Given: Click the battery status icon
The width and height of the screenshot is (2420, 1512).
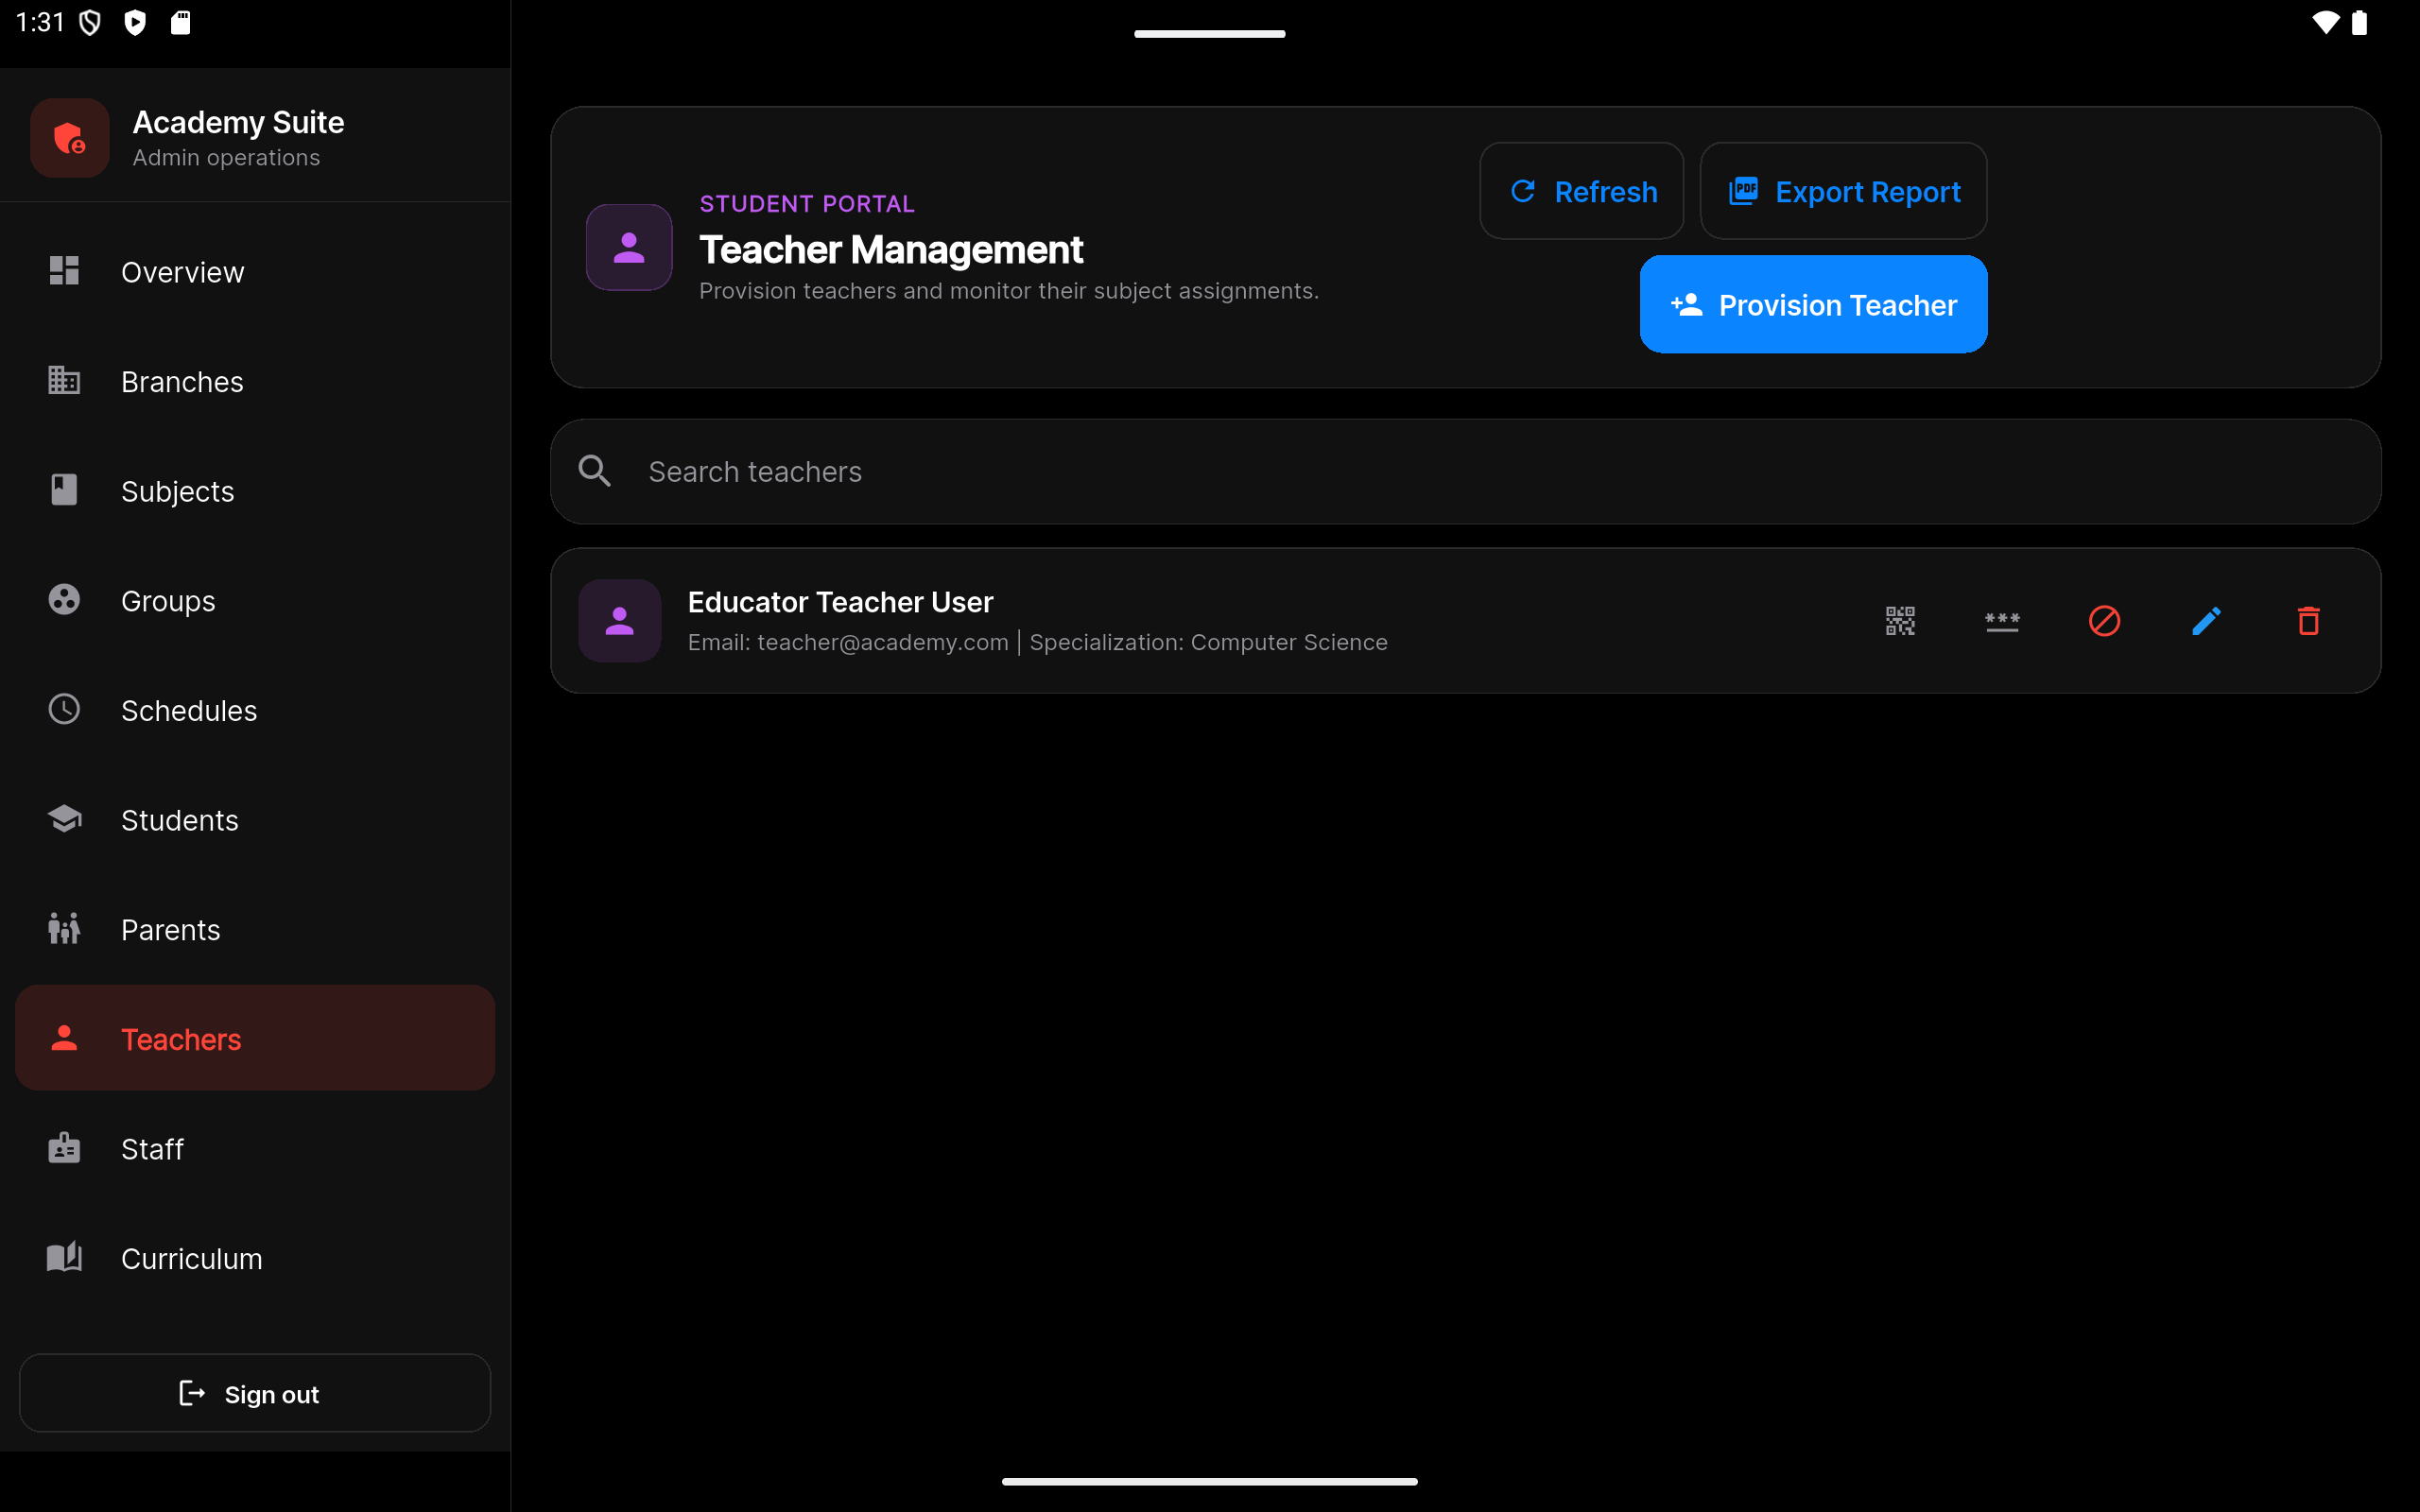Looking at the screenshot, I should (x=2359, y=22).
